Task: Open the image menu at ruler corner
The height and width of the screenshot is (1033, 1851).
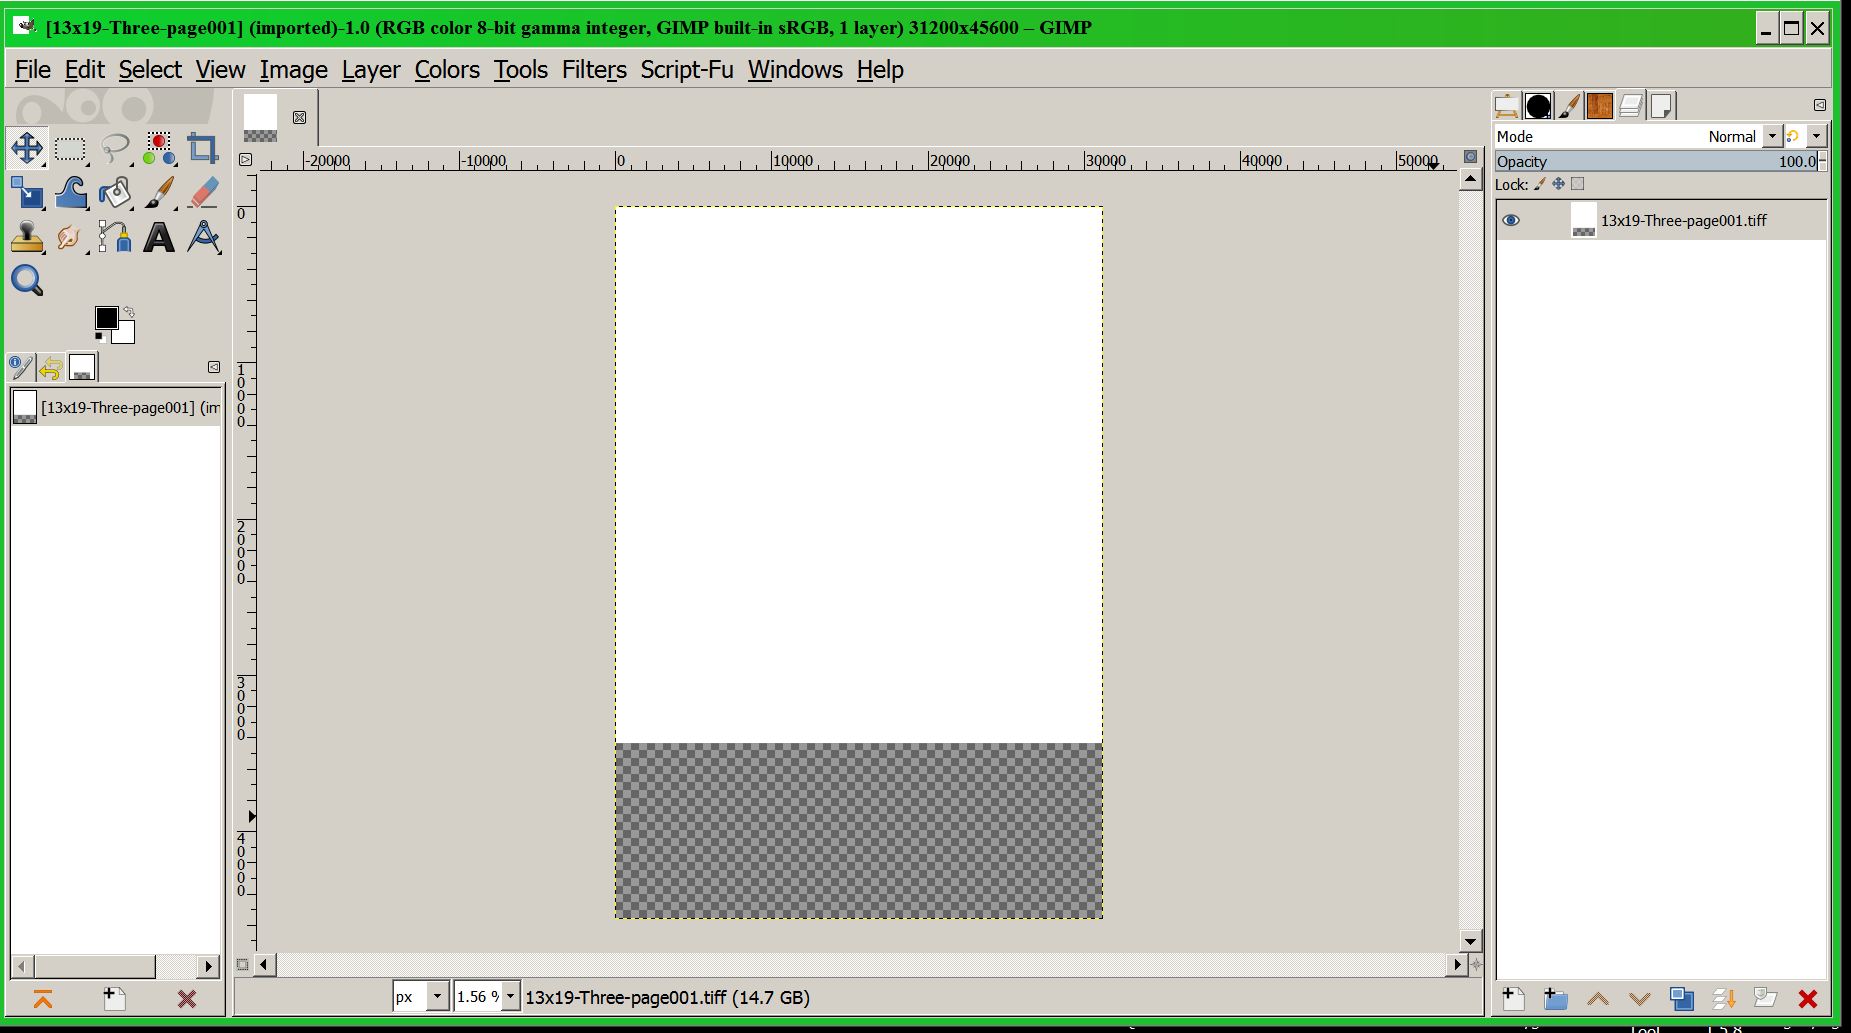Action: click(245, 159)
